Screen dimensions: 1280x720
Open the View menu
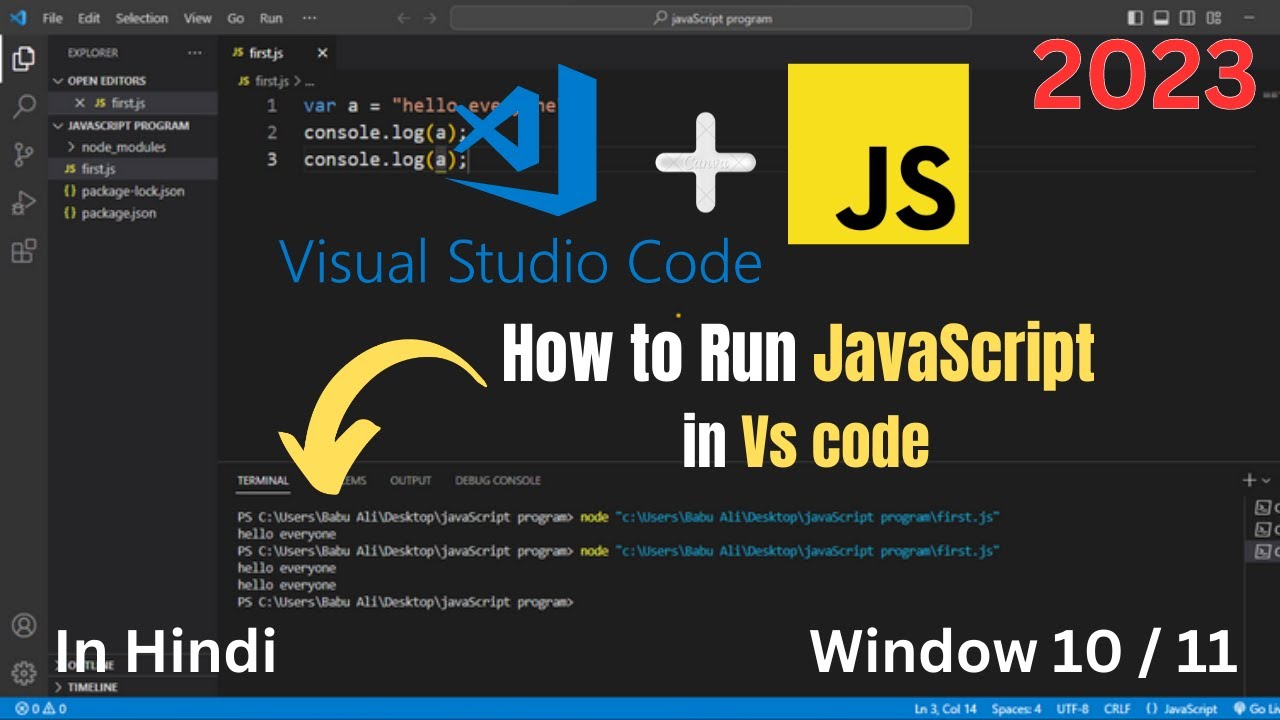[198, 18]
